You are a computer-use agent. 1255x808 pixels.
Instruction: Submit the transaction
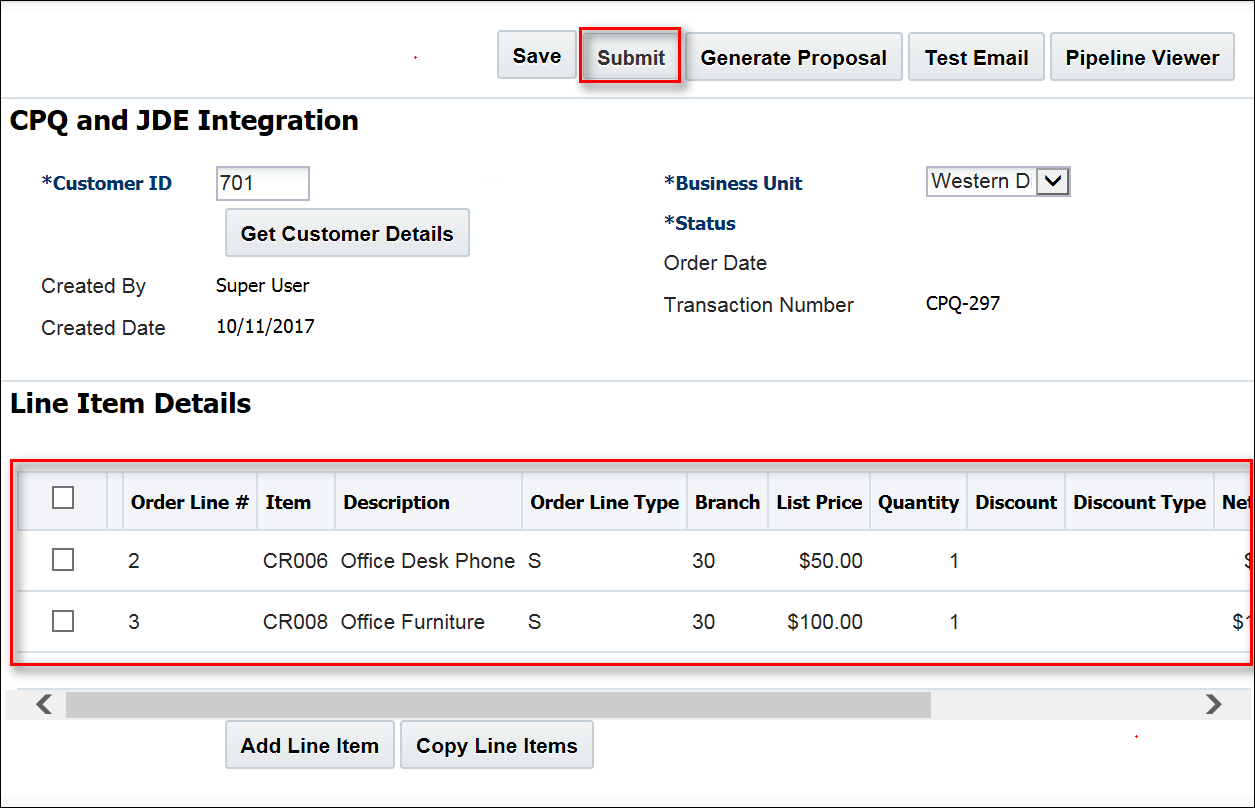tap(631, 57)
